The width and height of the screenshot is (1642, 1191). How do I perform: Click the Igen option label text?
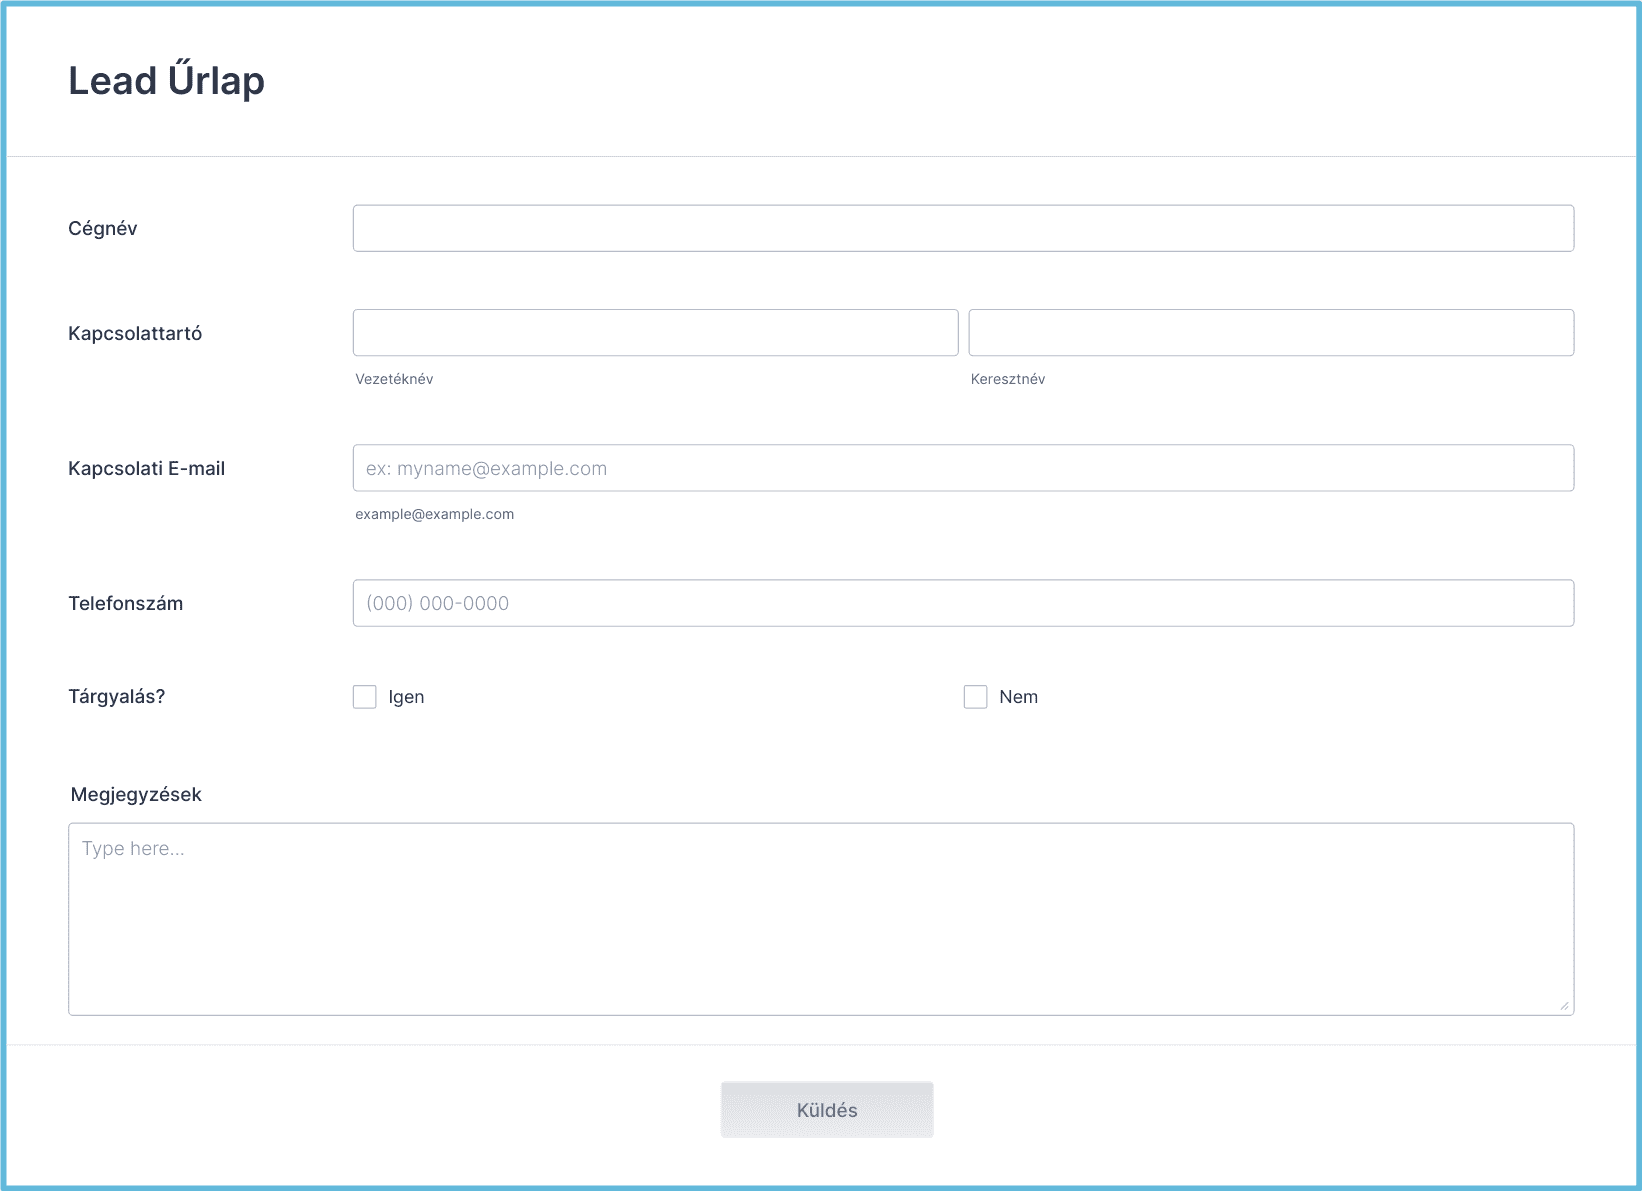tap(406, 697)
